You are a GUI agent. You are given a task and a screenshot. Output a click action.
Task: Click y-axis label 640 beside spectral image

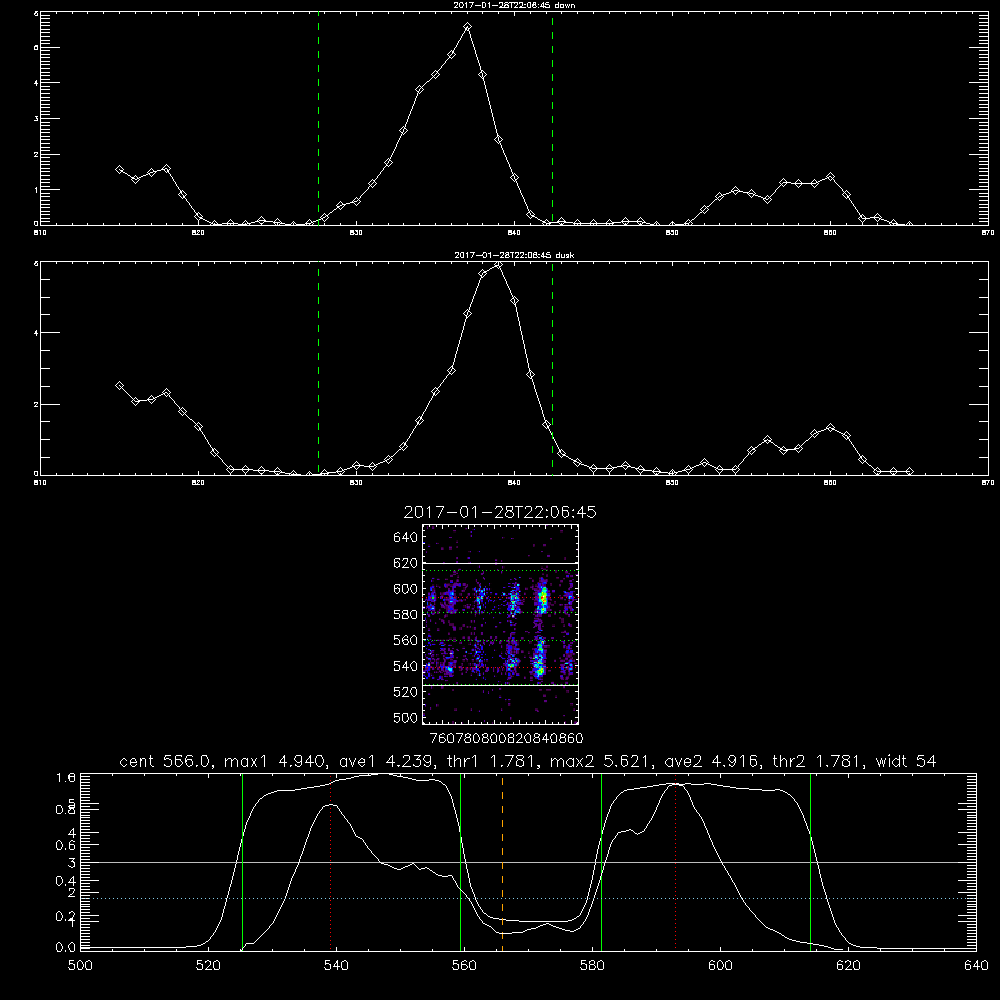tap(406, 538)
